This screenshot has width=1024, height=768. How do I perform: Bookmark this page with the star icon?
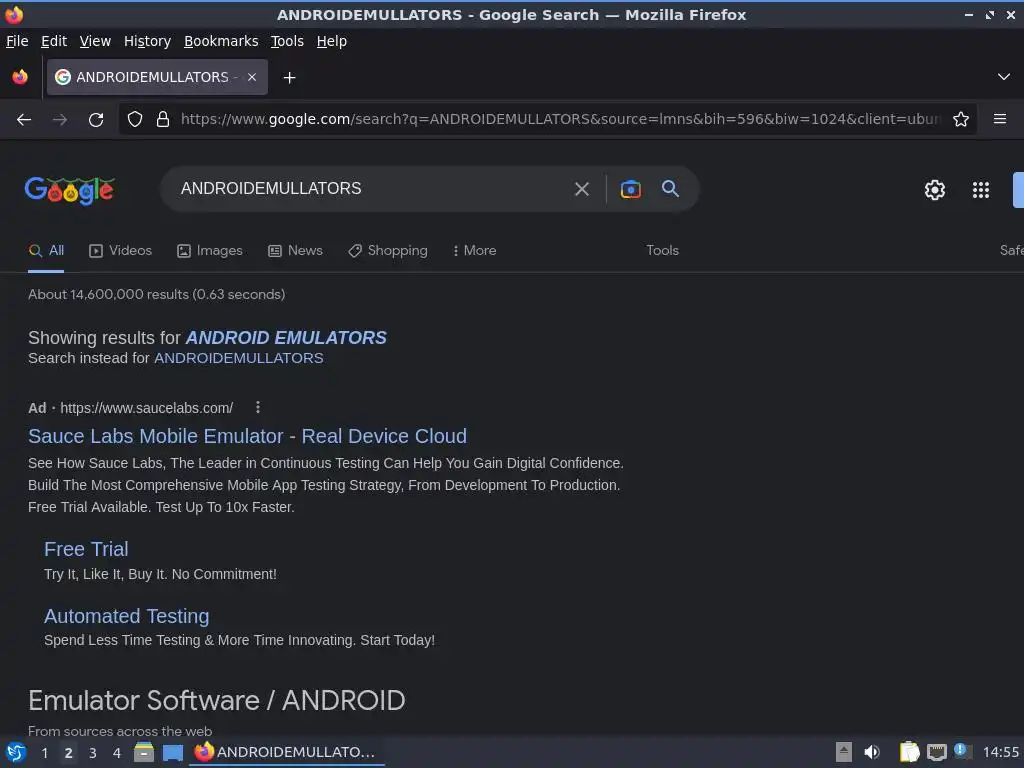pos(961,119)
